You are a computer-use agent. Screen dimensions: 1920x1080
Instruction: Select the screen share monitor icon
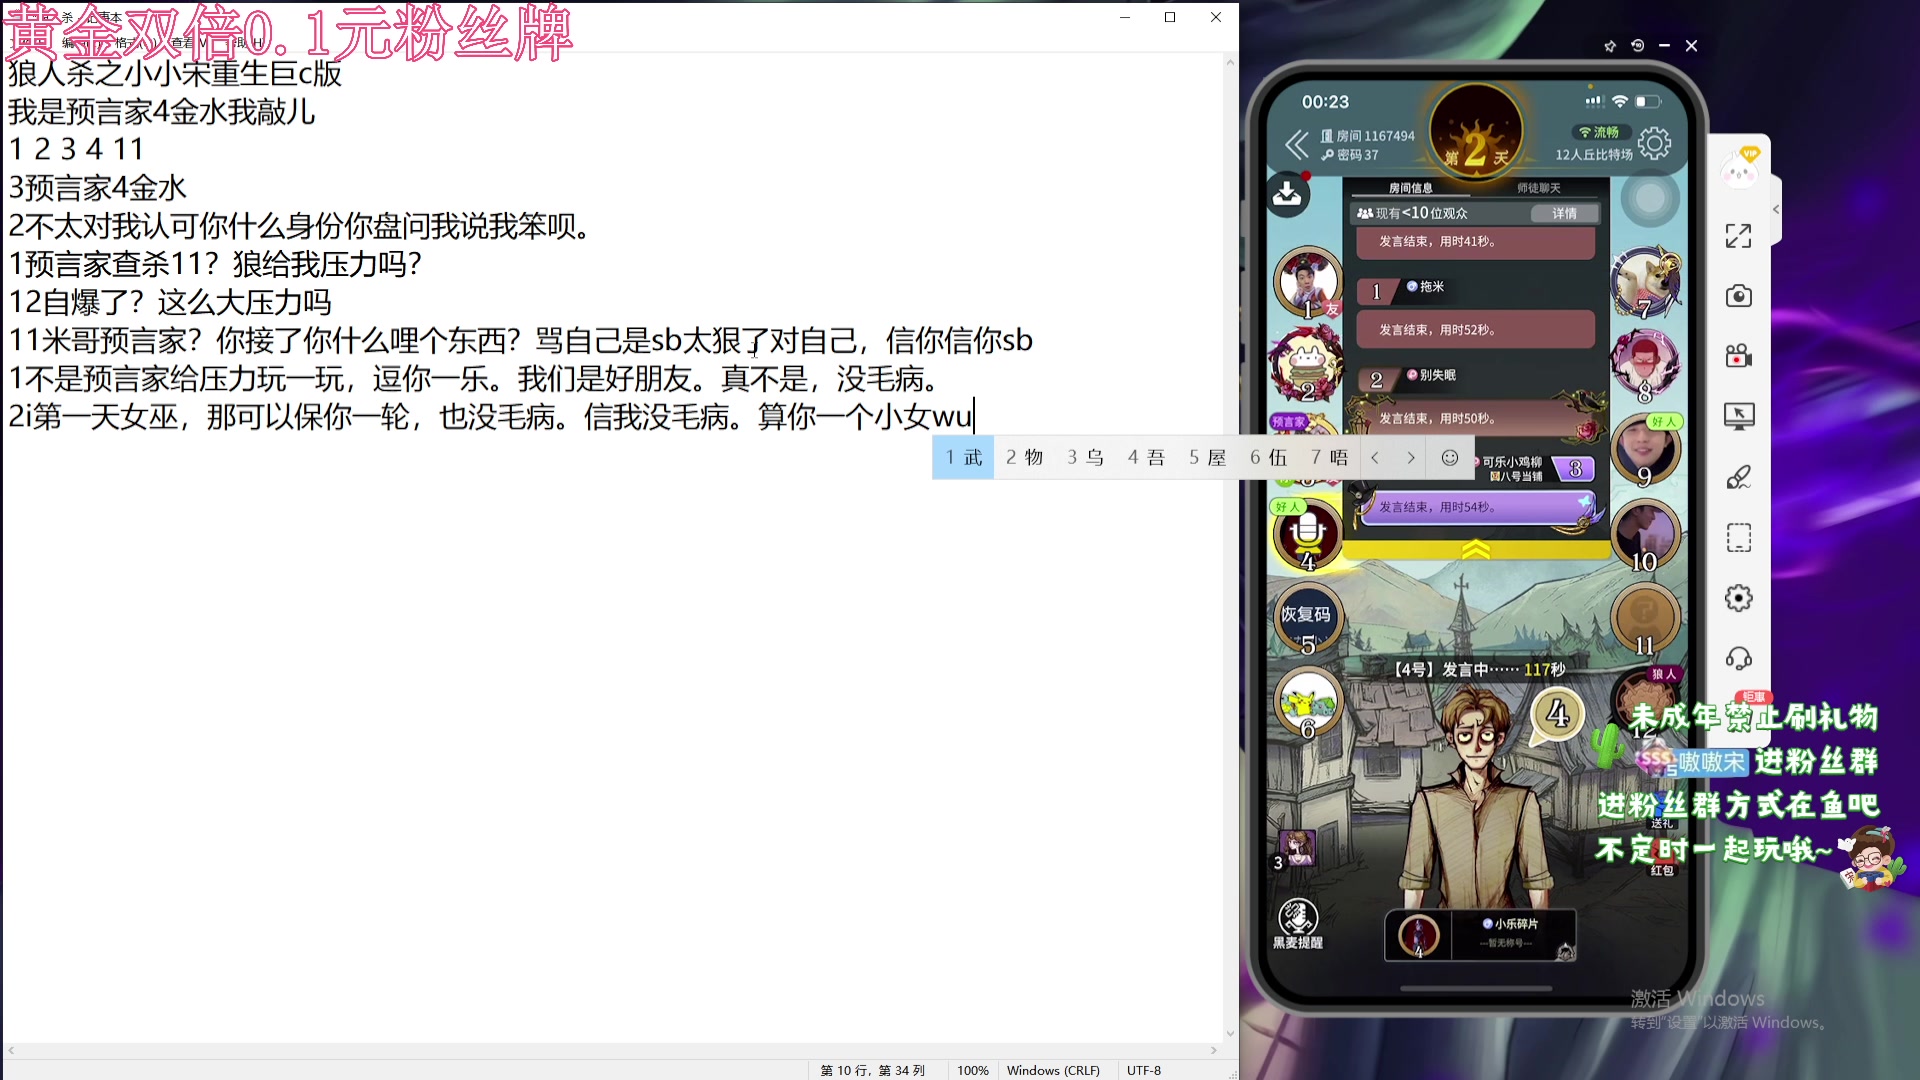tap(1739, 415)
